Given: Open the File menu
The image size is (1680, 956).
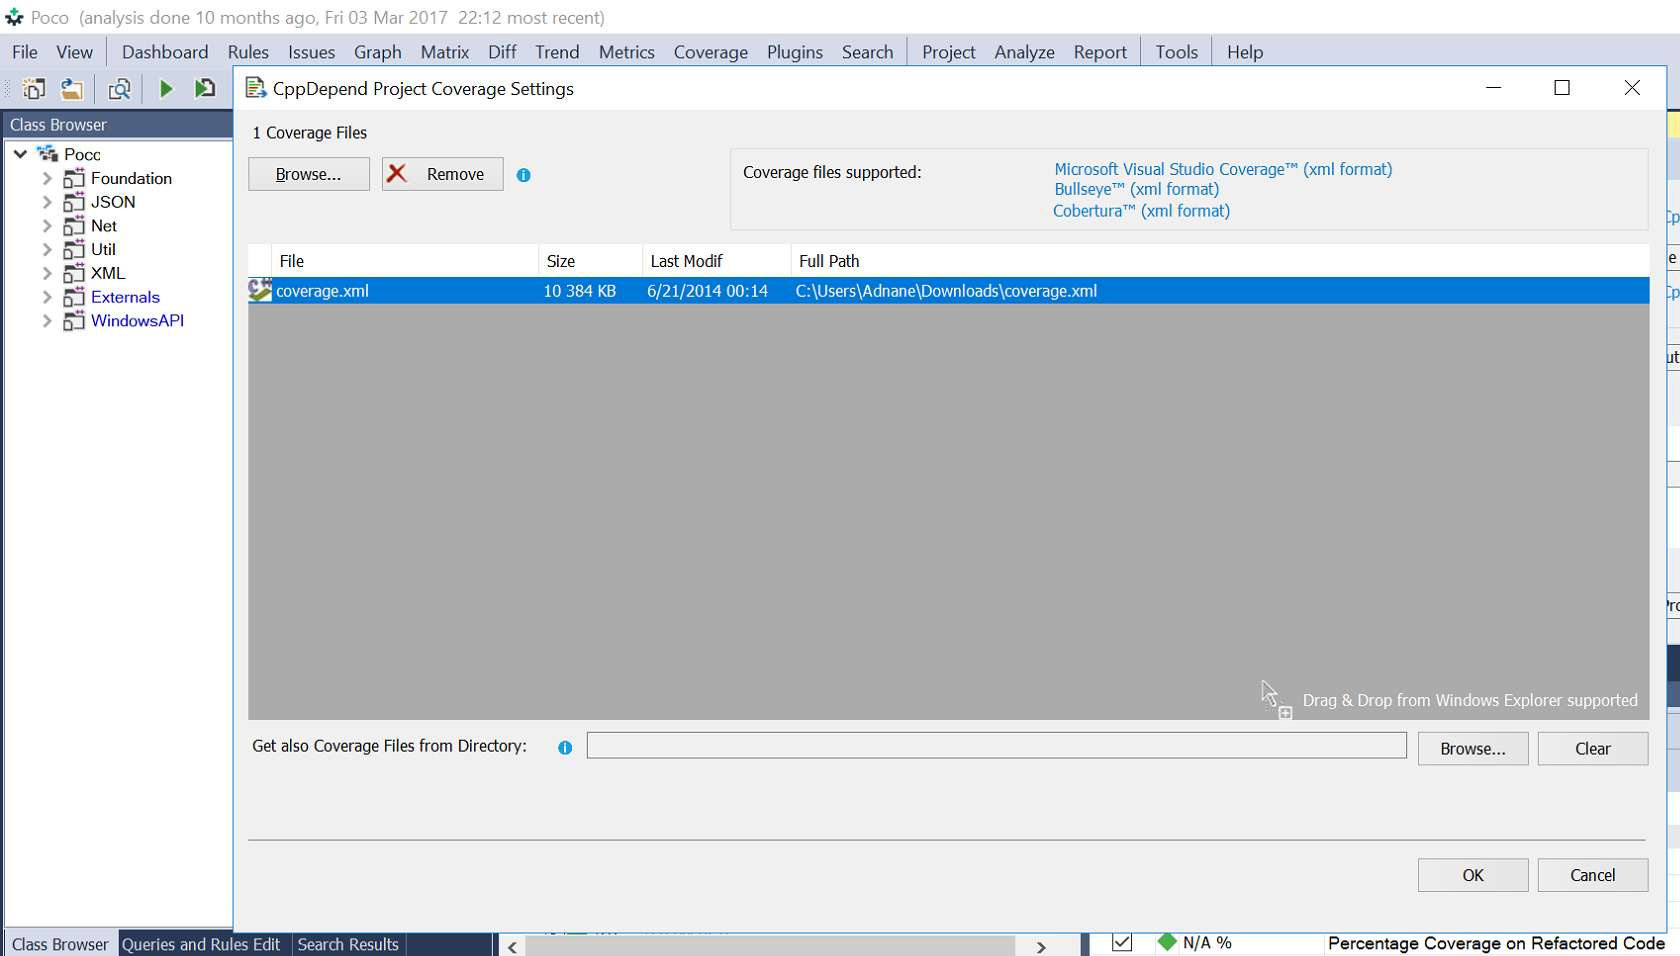Looking at the screenshot, I should pos(25,52).
